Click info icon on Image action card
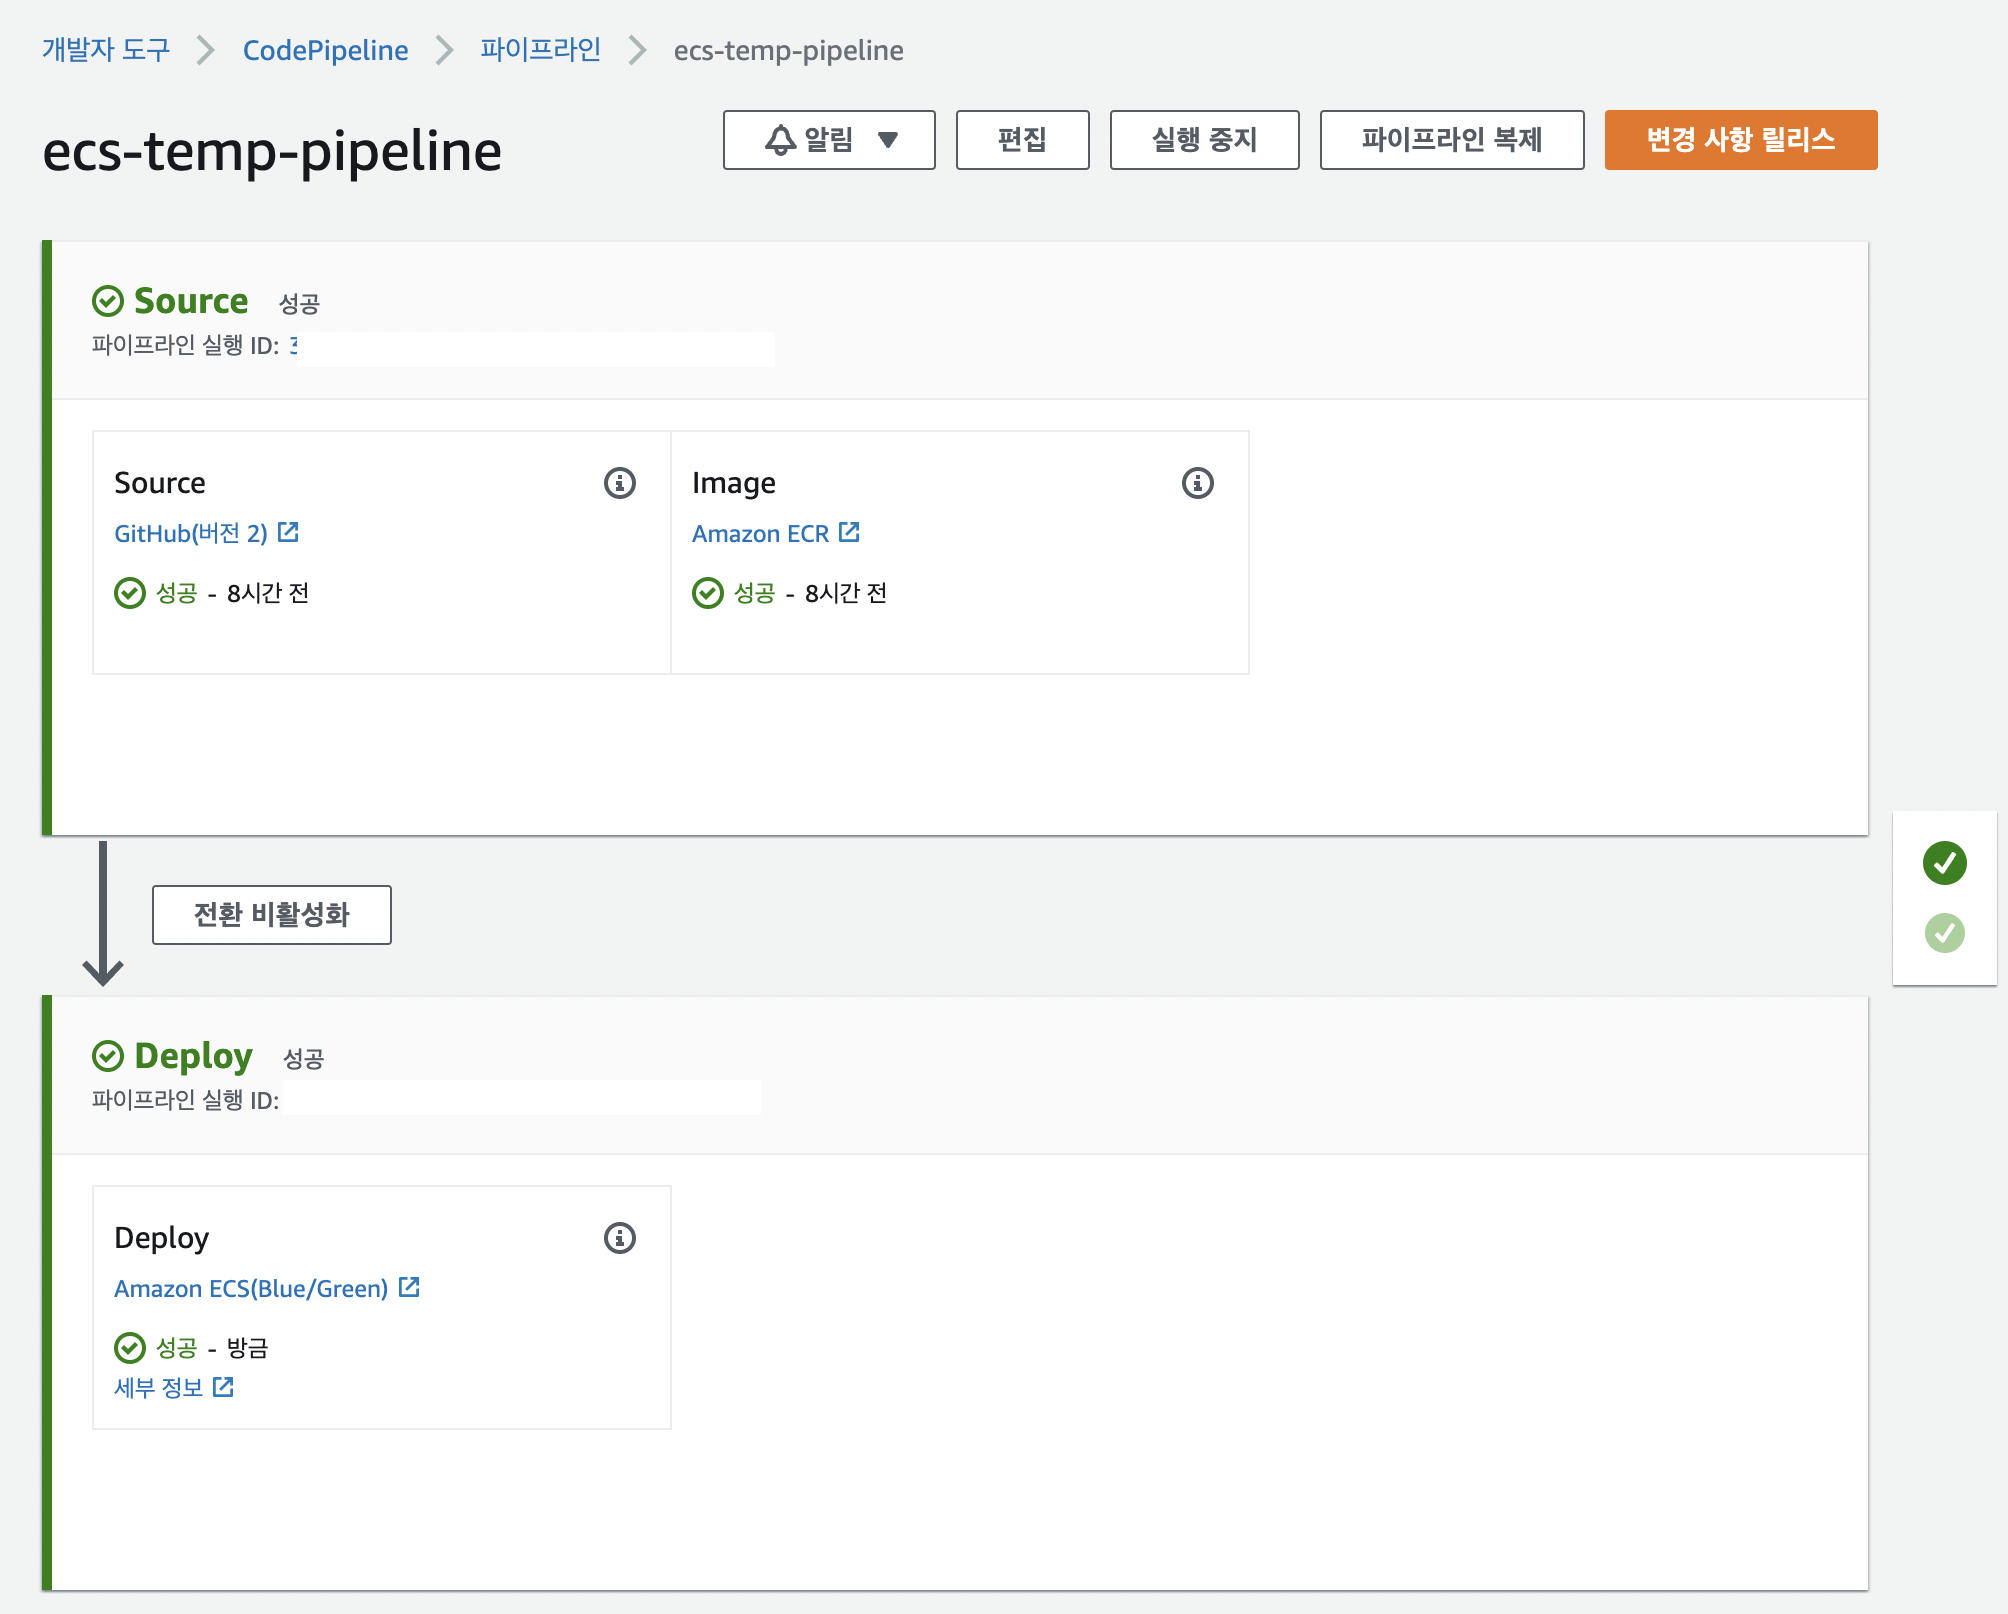Viewport: 2008px width, 1614px height. pos(1197,483)
